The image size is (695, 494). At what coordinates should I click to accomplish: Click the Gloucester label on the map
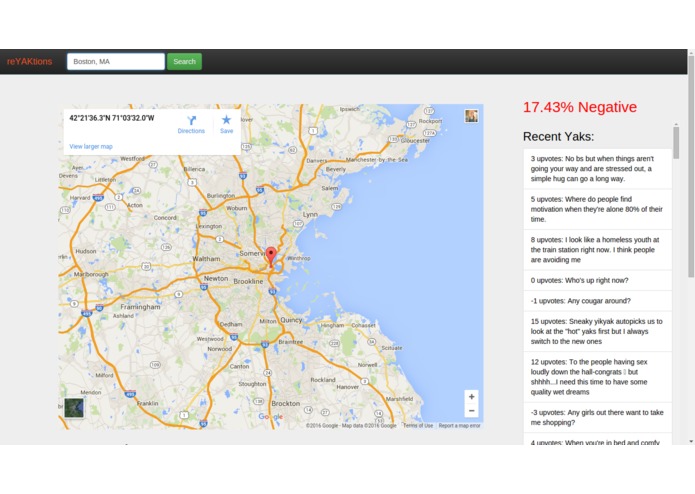coord(415,141)
